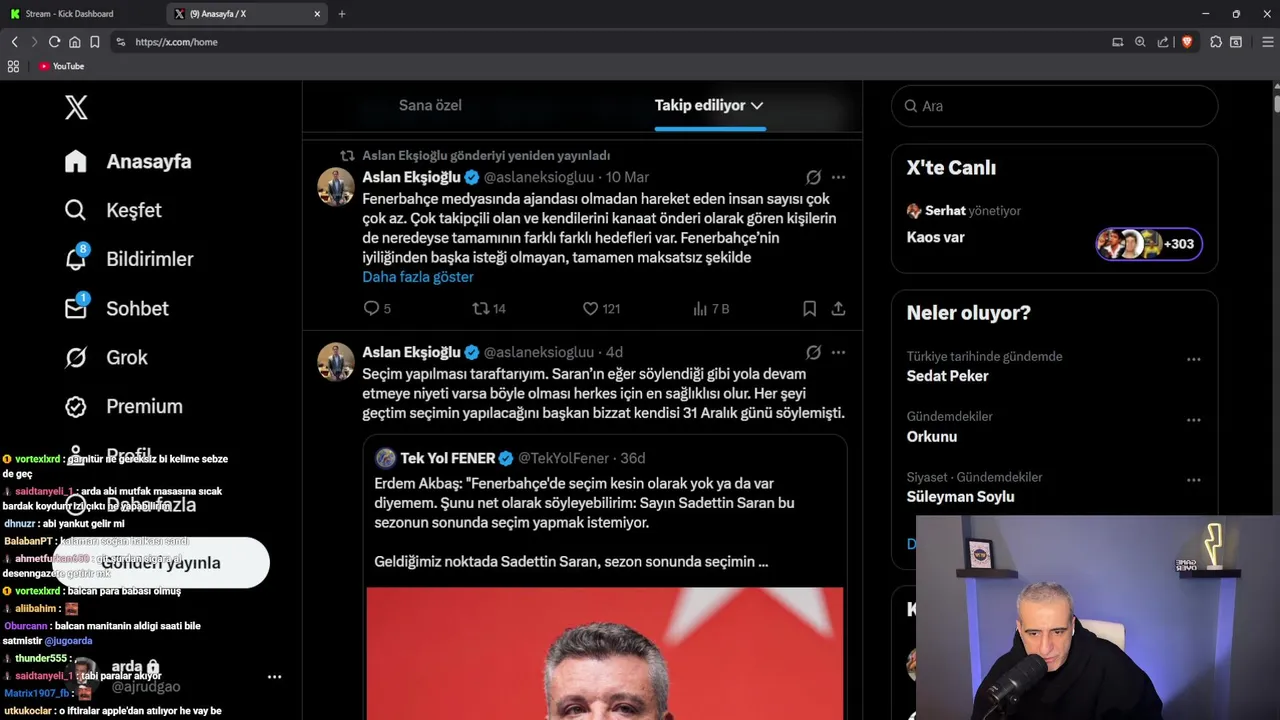The width and height of the screenshot is (1280, 720).
Task: Open Brave Shields lion icon
Action: click(1187, 42)
